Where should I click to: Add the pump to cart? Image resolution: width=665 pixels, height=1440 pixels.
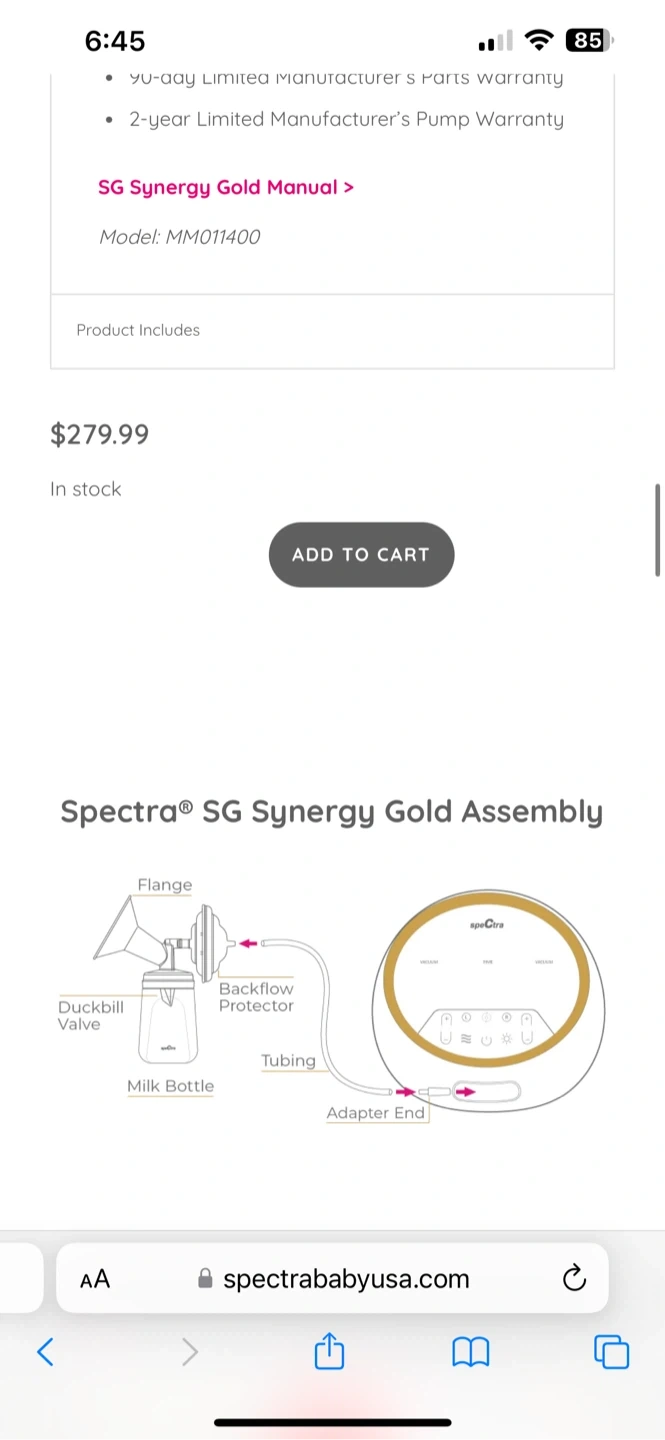tap(361, 554)
